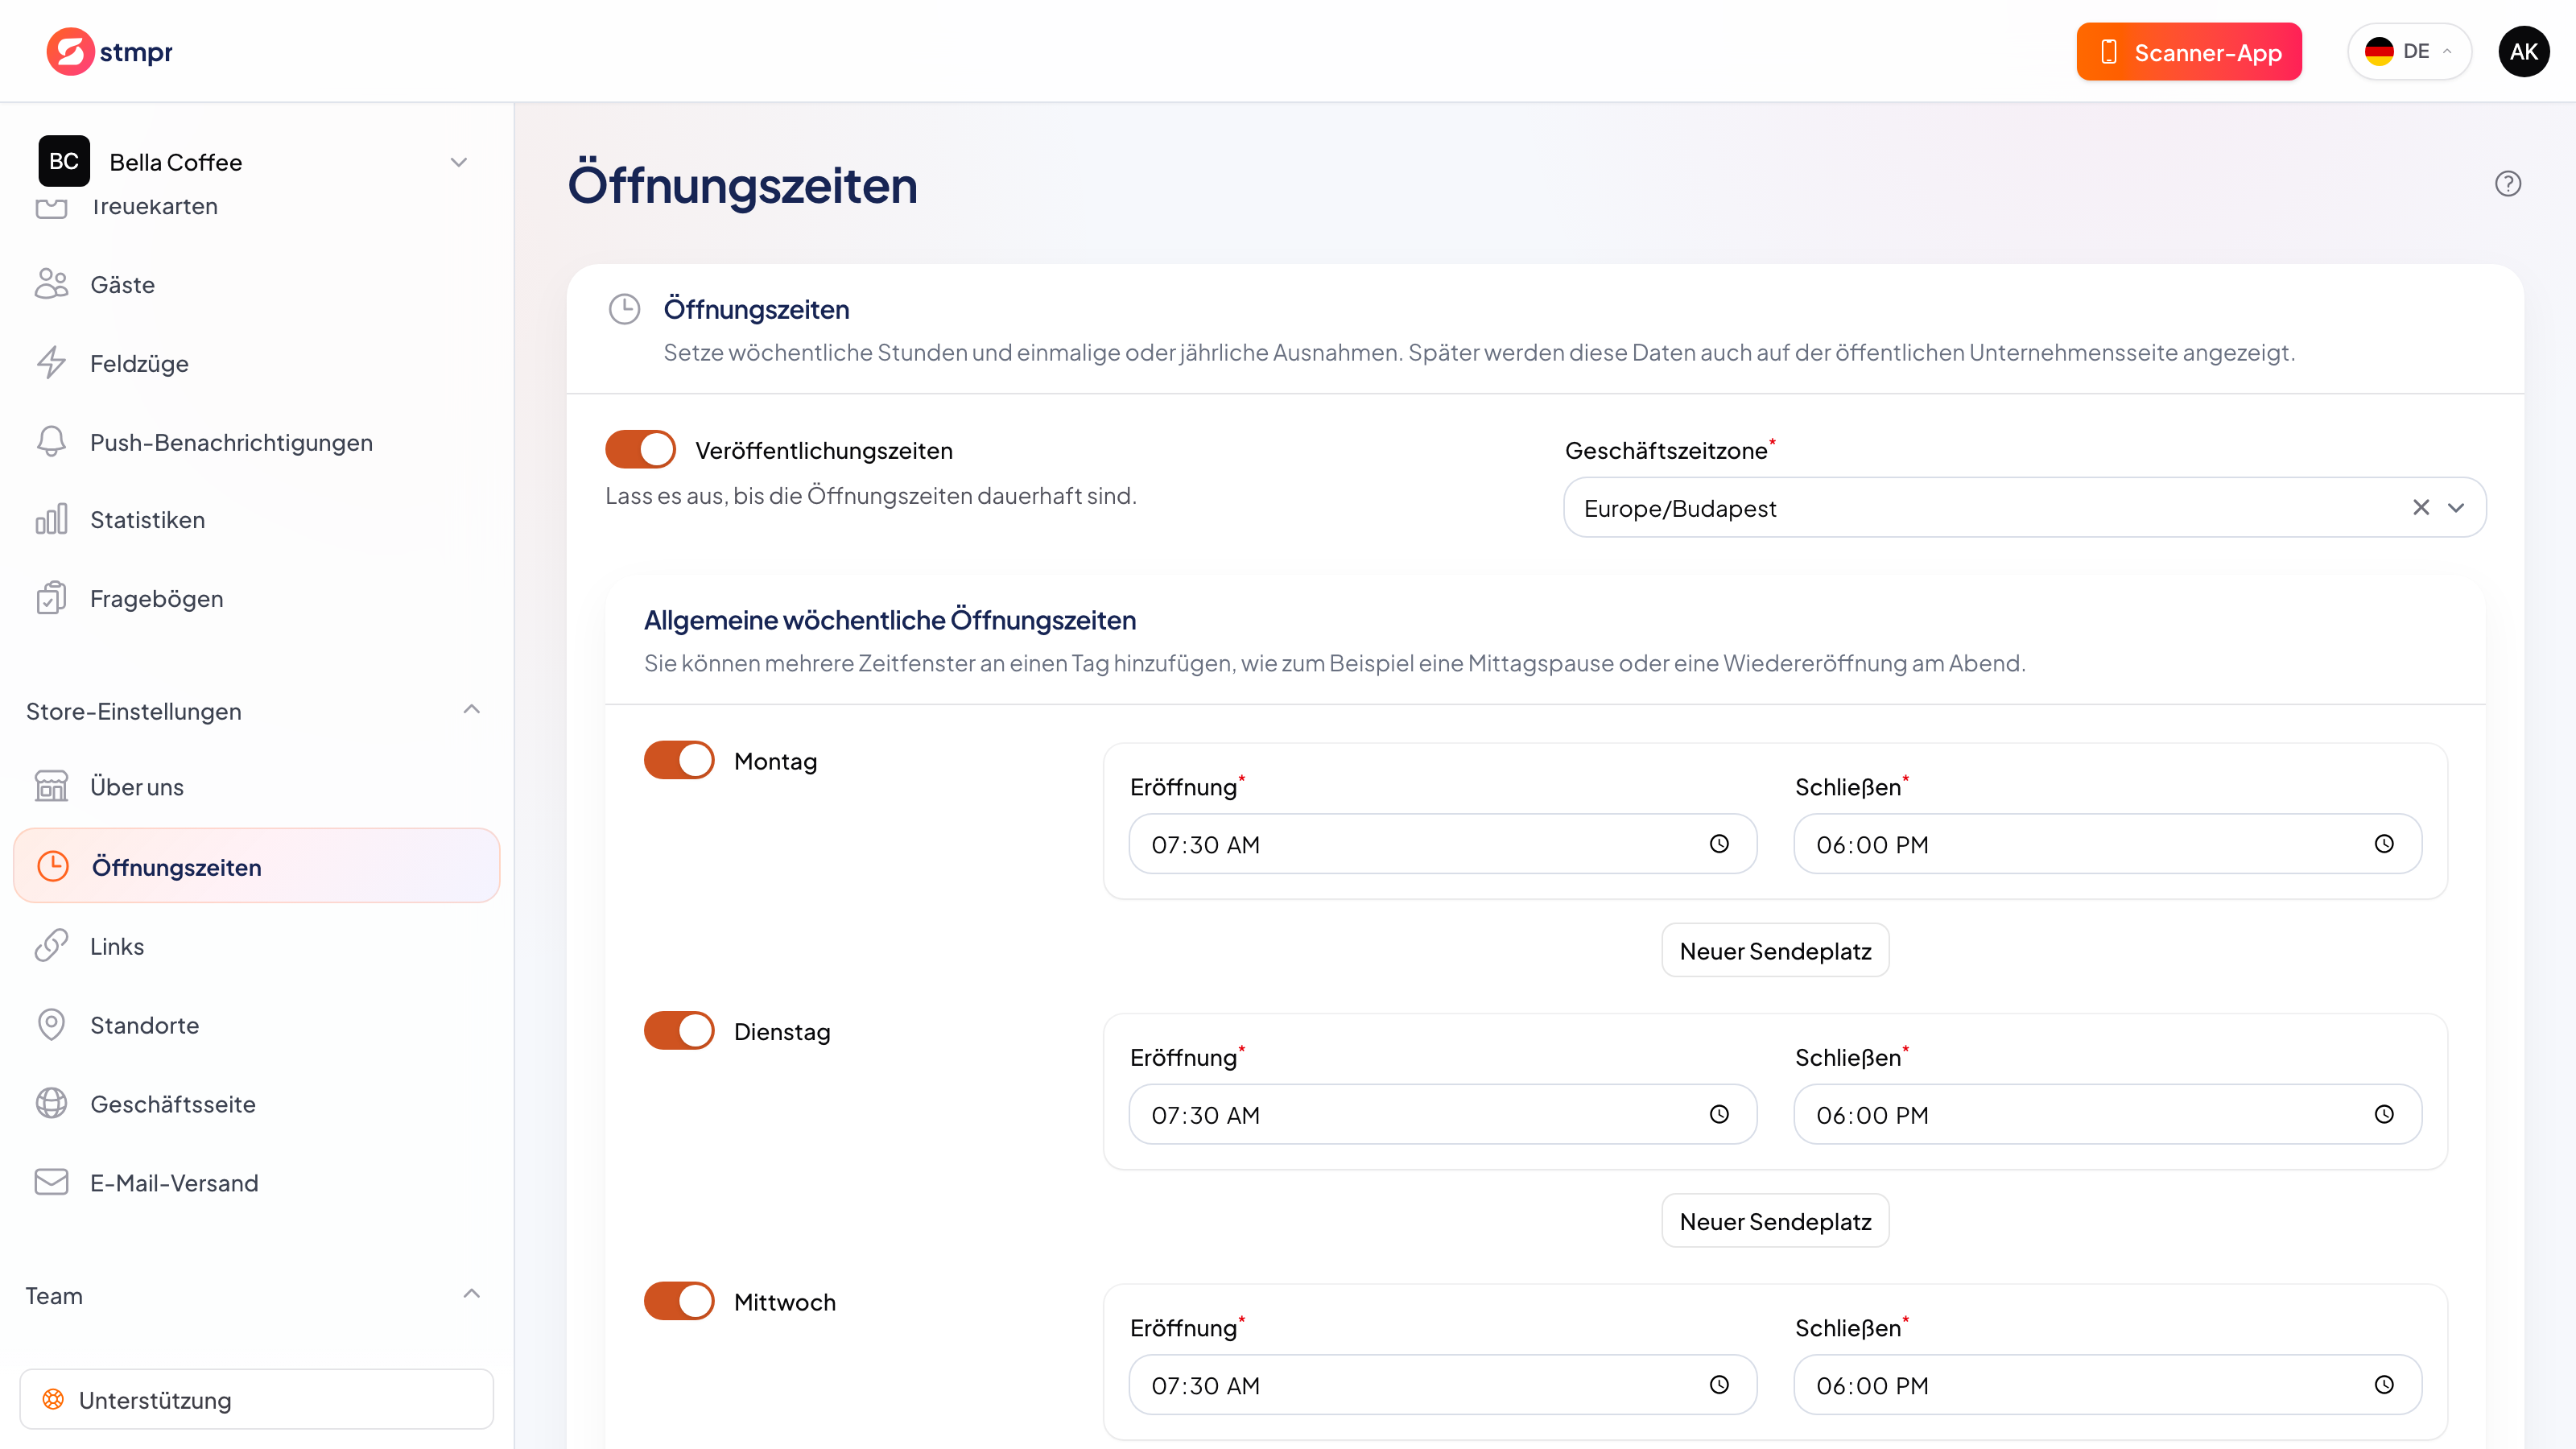Click the stmpr logo
2576x1449 pixels.
(x=109, y=51)
